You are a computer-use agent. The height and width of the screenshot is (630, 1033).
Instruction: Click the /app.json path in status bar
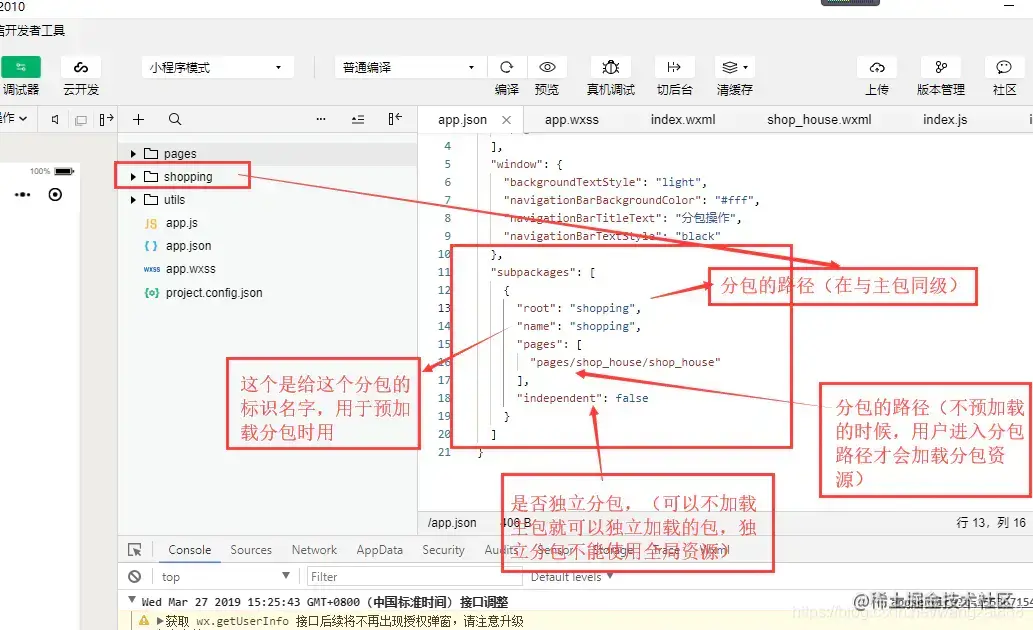(x=452, y=523)
